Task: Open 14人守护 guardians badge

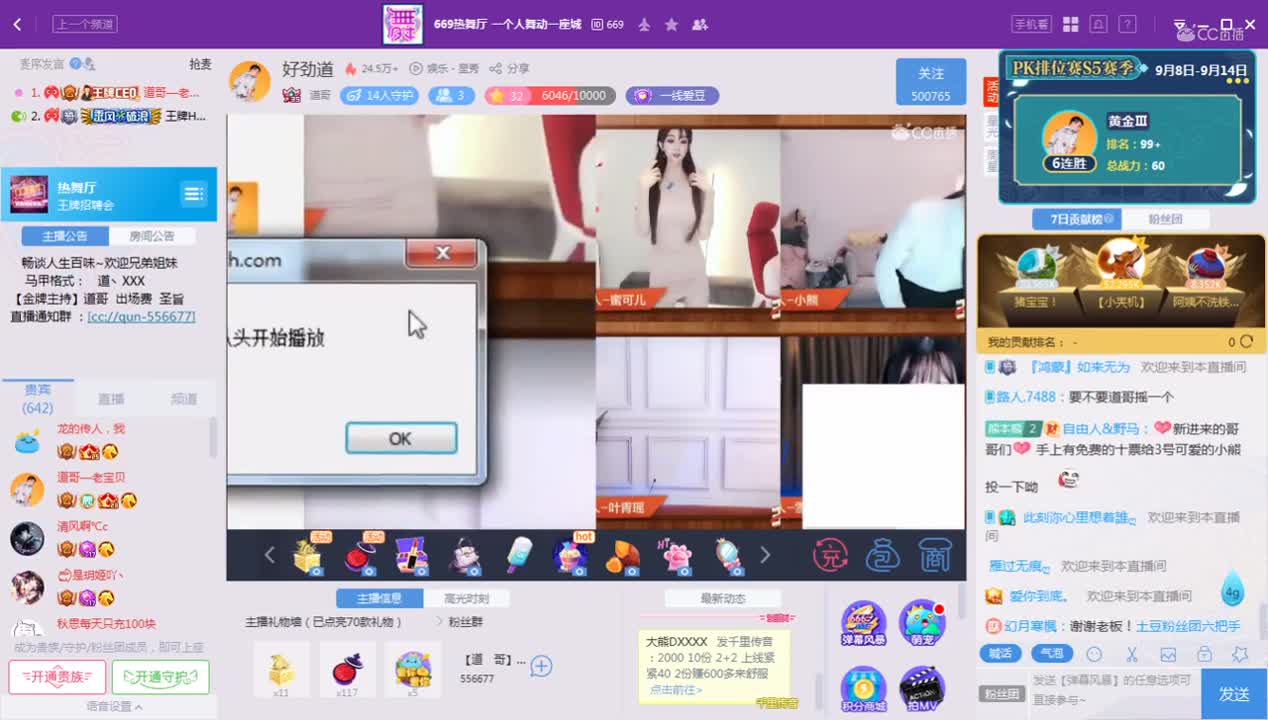Action: (x=379, y=96)
